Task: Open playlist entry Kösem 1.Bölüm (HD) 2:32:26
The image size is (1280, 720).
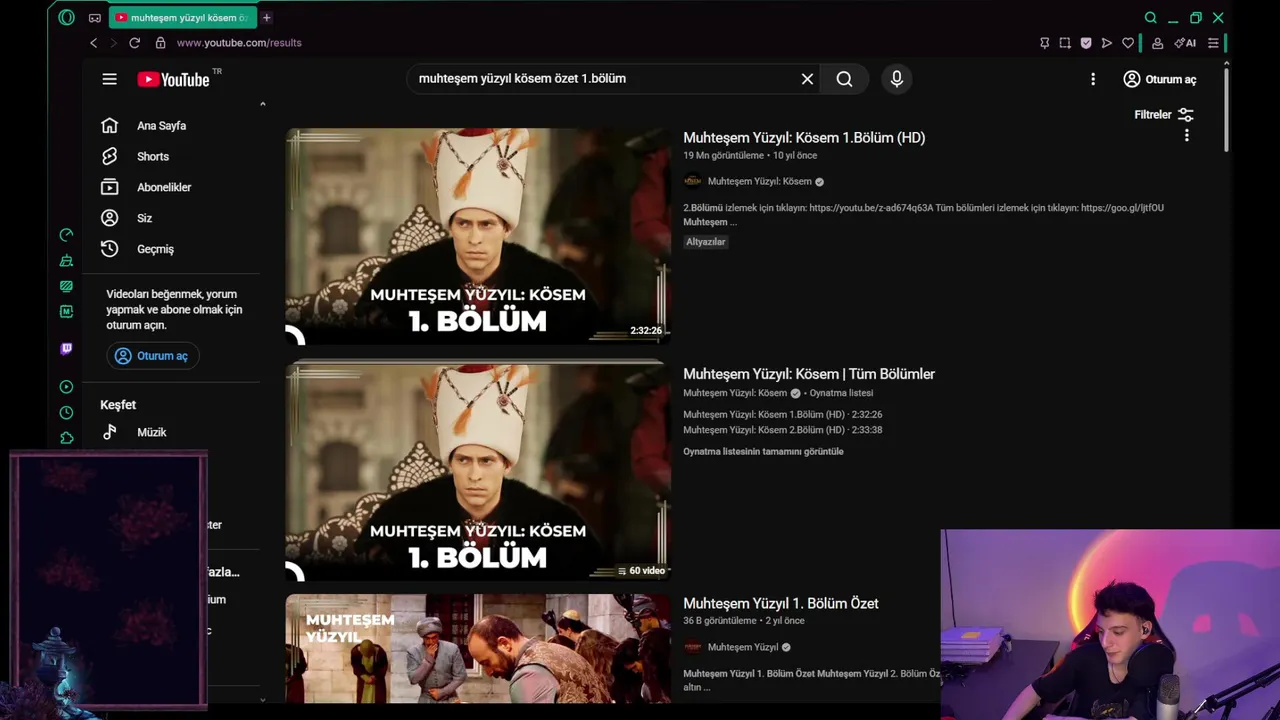Action: click(x=782, y=415)
